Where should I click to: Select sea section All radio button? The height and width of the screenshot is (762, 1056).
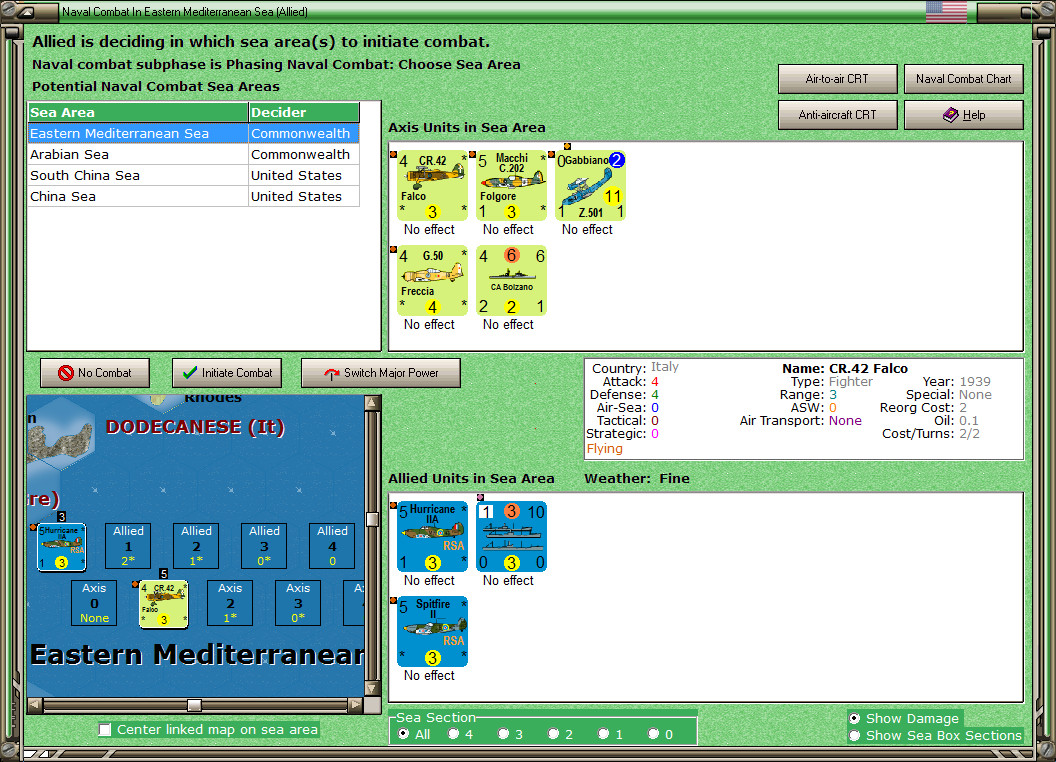(403, 734)
